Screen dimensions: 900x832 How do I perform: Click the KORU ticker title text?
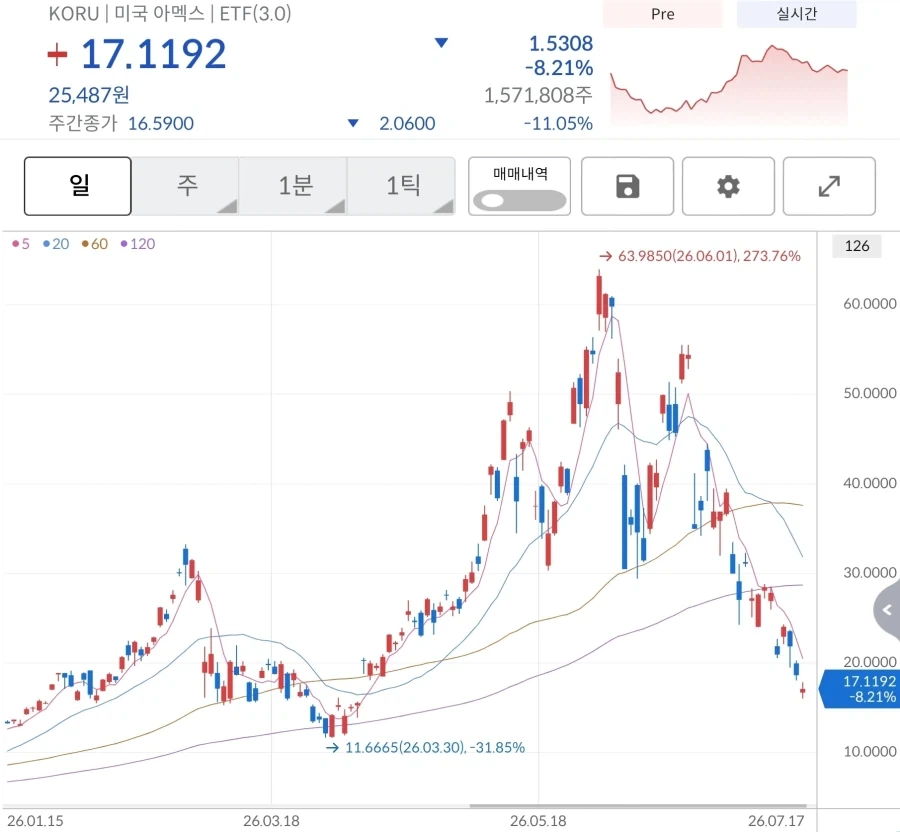tap(74, 14)
